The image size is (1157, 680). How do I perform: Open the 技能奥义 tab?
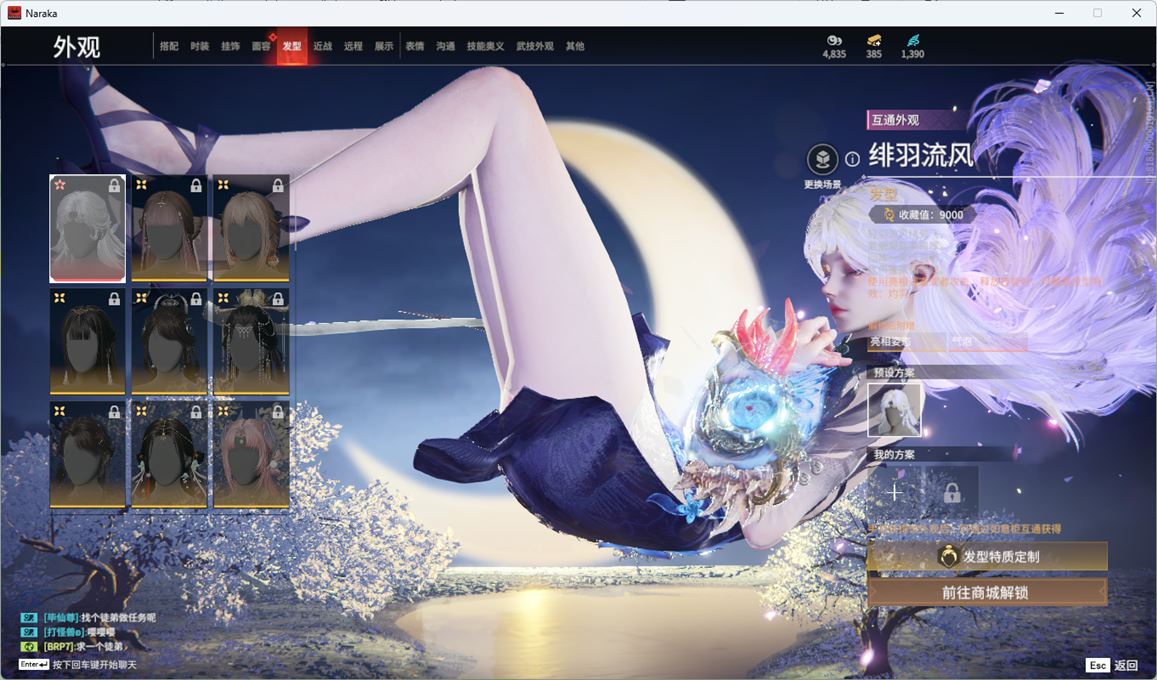pos(486,46)
